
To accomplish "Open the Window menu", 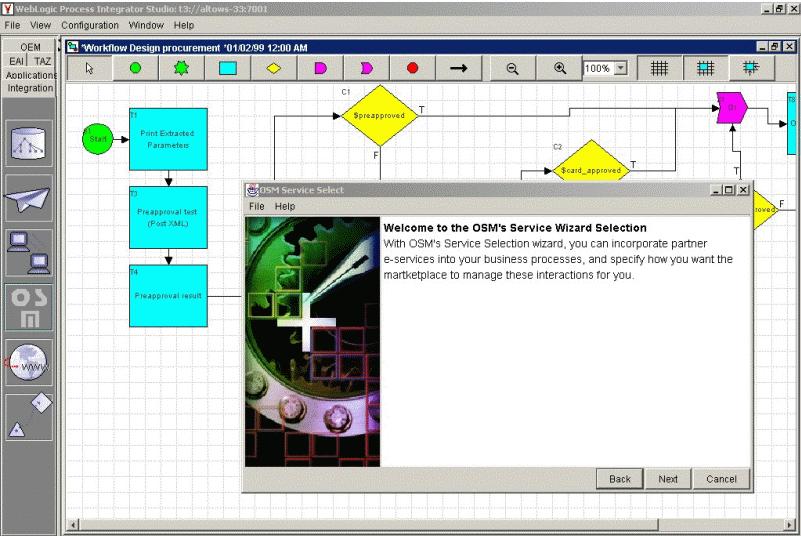I will coord(146,25).
